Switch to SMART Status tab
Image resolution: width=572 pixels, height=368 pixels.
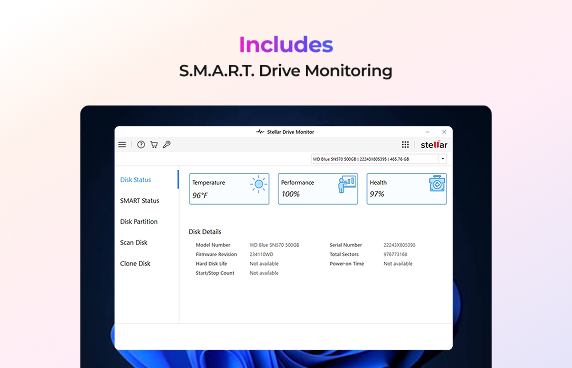click(x=140, y=201)
